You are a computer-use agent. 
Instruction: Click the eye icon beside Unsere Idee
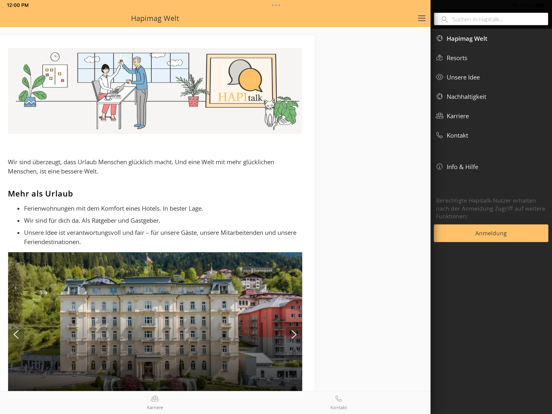click(x=439, y=77)
